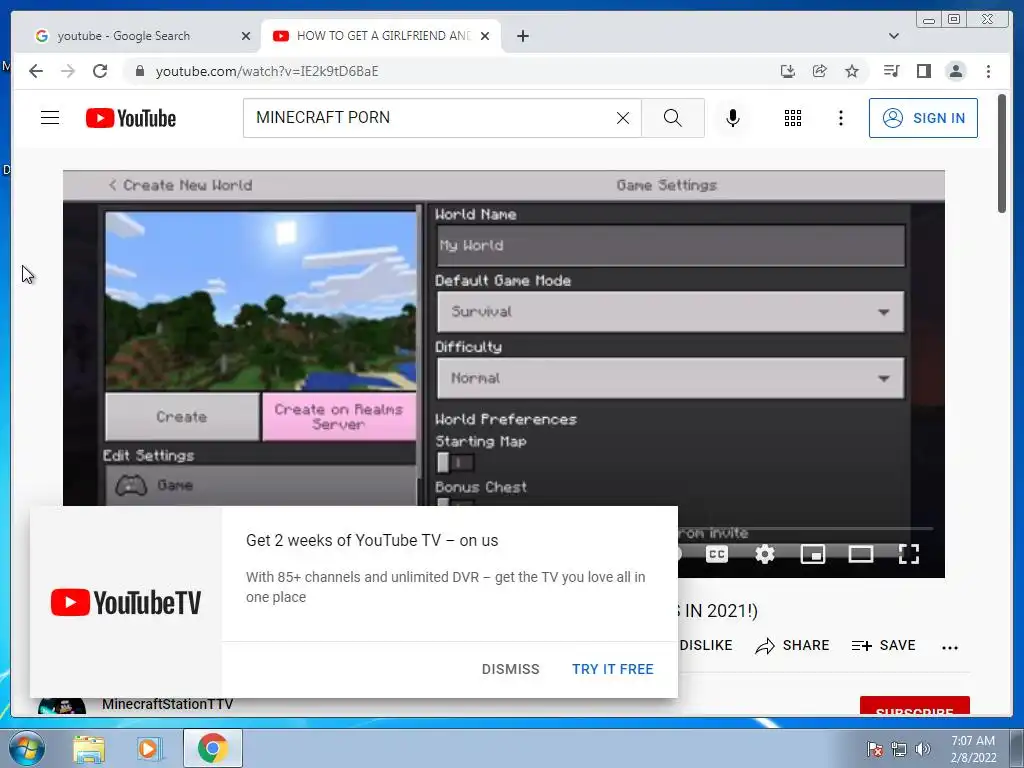Launch Windows Media Player from taskbar
The height and width of the screenshot is (768, 1024).
pos(149,748)
